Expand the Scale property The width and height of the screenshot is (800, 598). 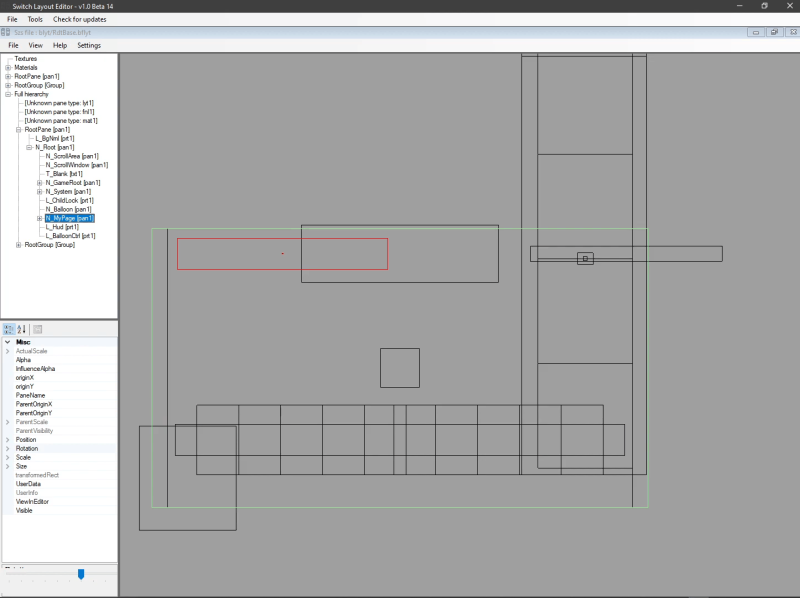[x=8, y=458]
